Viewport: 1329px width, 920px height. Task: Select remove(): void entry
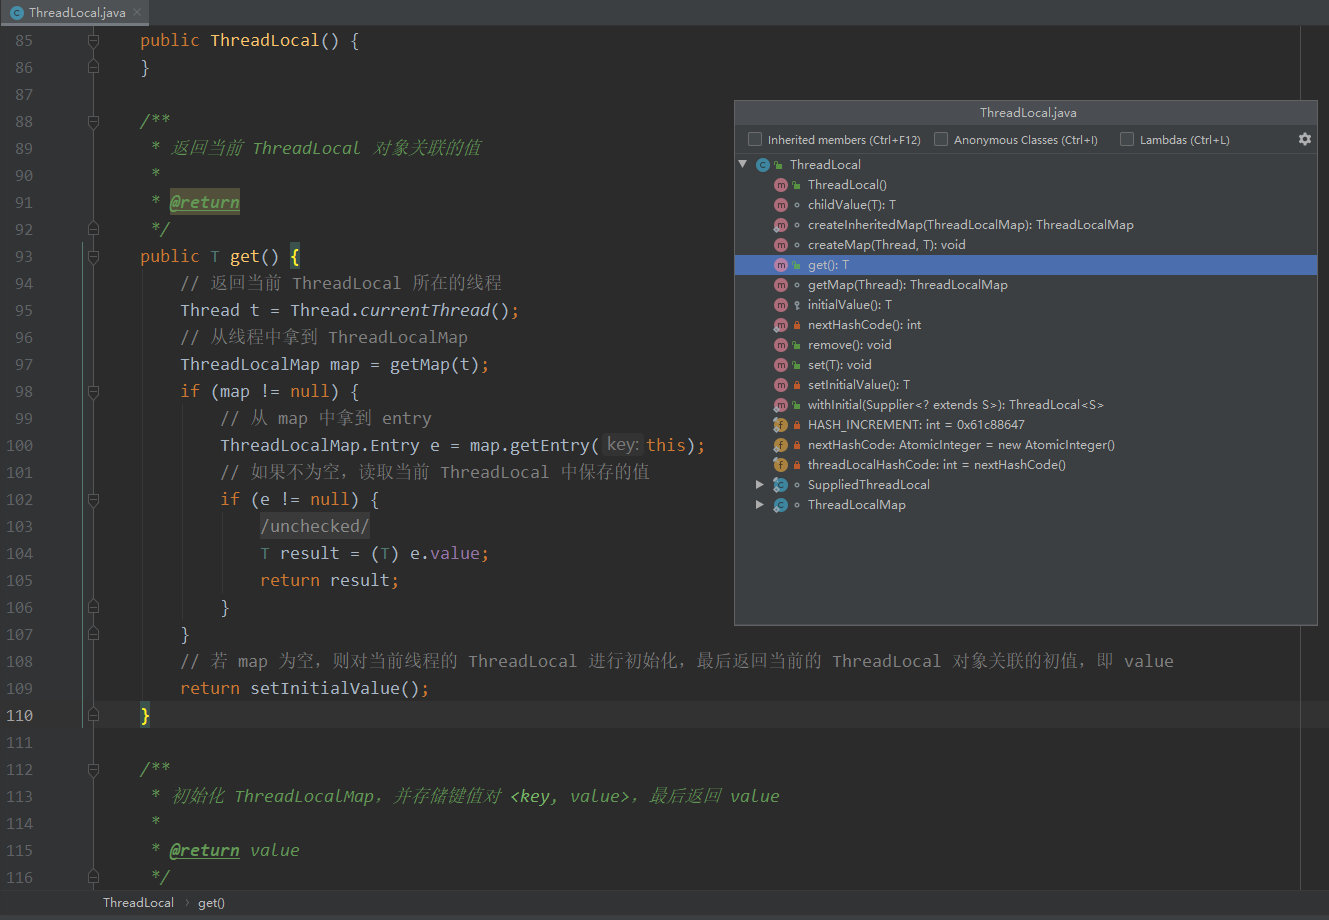pos(1026,345)
